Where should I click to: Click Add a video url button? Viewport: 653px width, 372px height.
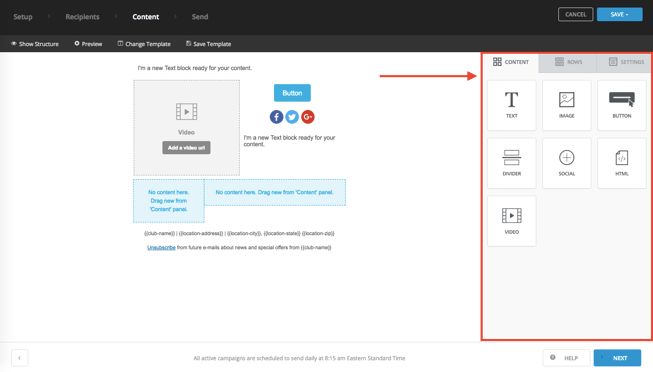[186, 147]
